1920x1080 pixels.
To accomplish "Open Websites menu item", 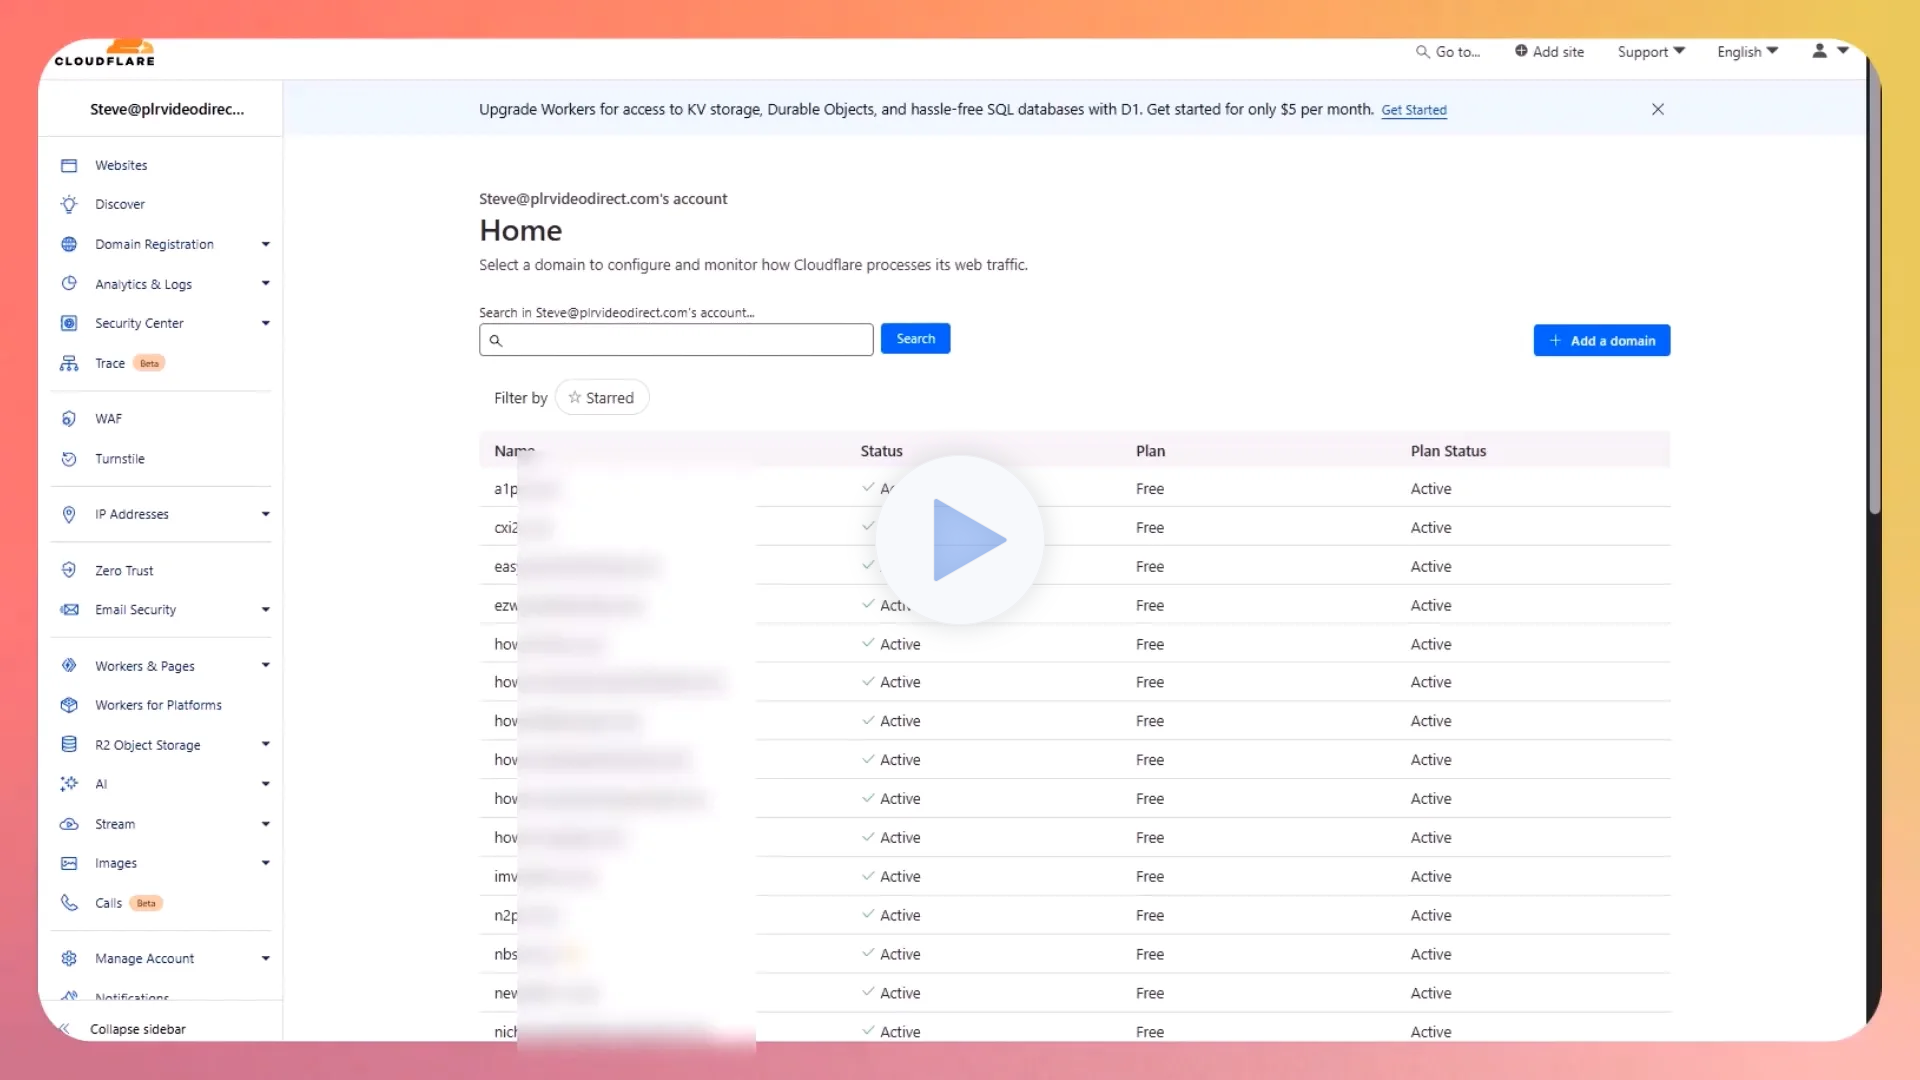I will pyautogui.click(x=121, y=165).
